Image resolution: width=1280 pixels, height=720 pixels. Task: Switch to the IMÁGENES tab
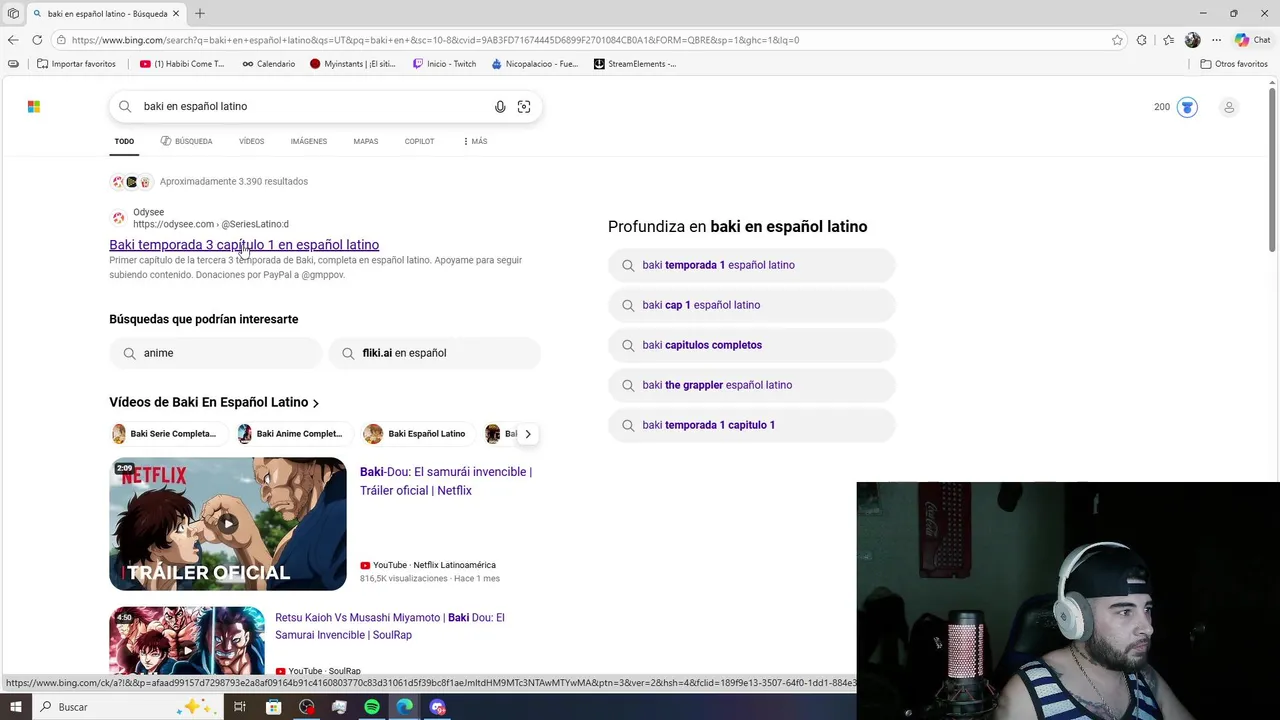click(309, 141)
